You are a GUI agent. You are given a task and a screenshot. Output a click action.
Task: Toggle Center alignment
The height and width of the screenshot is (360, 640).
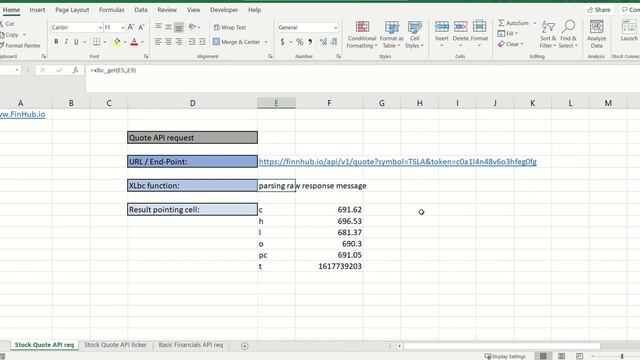tap(169, 42)
